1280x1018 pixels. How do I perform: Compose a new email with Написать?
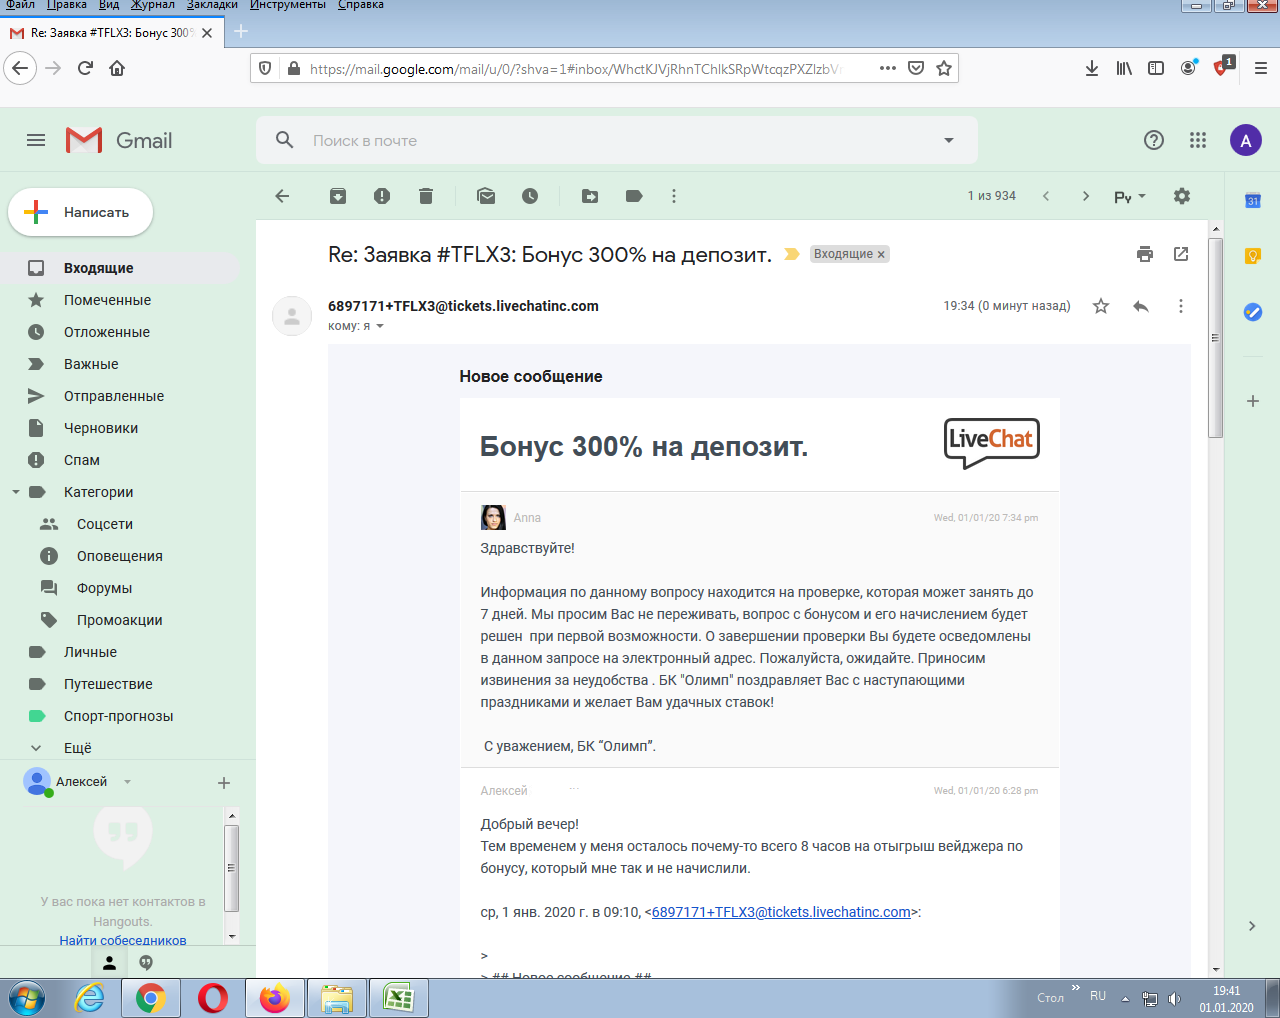coord(81,212)
